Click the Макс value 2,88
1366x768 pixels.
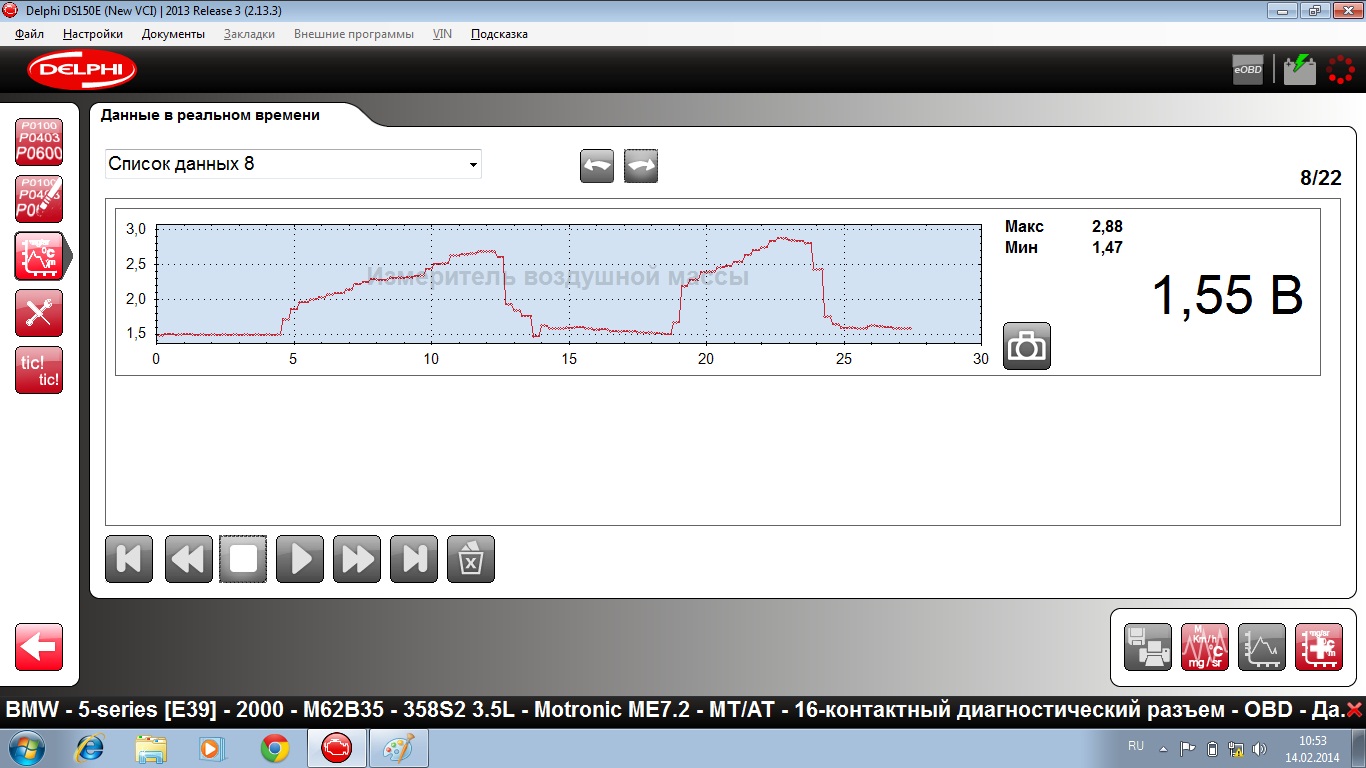pyautogui.click(x=1107, y=227)
